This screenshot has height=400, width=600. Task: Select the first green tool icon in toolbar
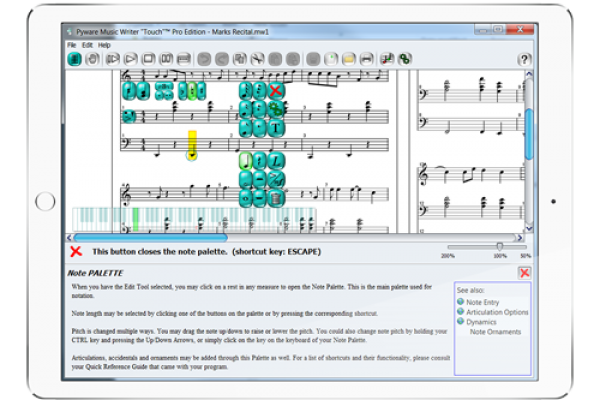(x=74, y=60)
